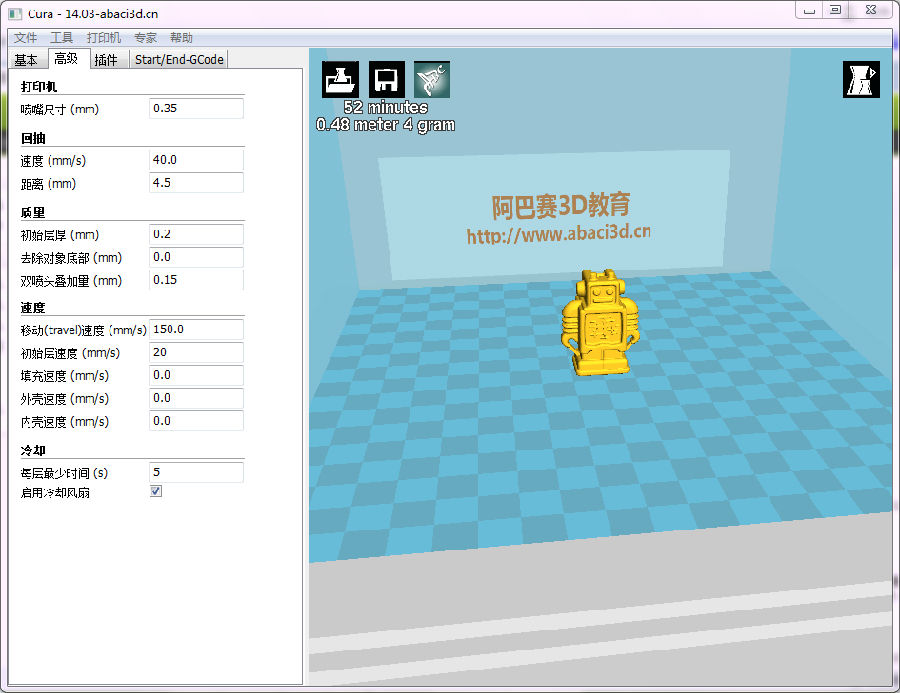Minimize the Cura window
The height and width of the screenshot is (693, 900).
(x=809, y=10)
